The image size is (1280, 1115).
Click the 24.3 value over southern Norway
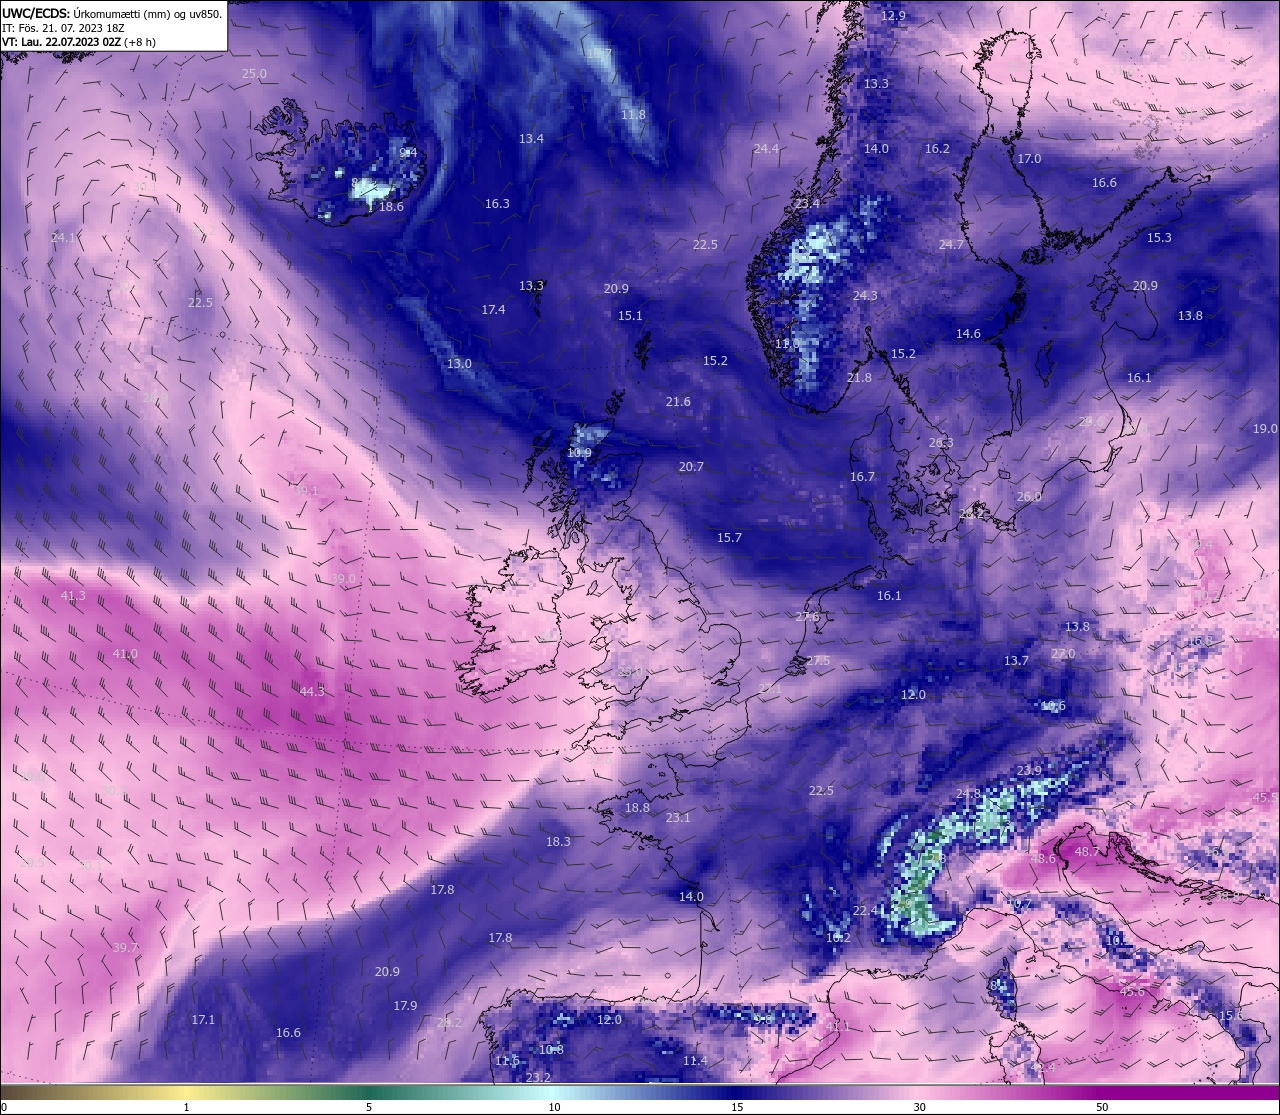[865, 295]
